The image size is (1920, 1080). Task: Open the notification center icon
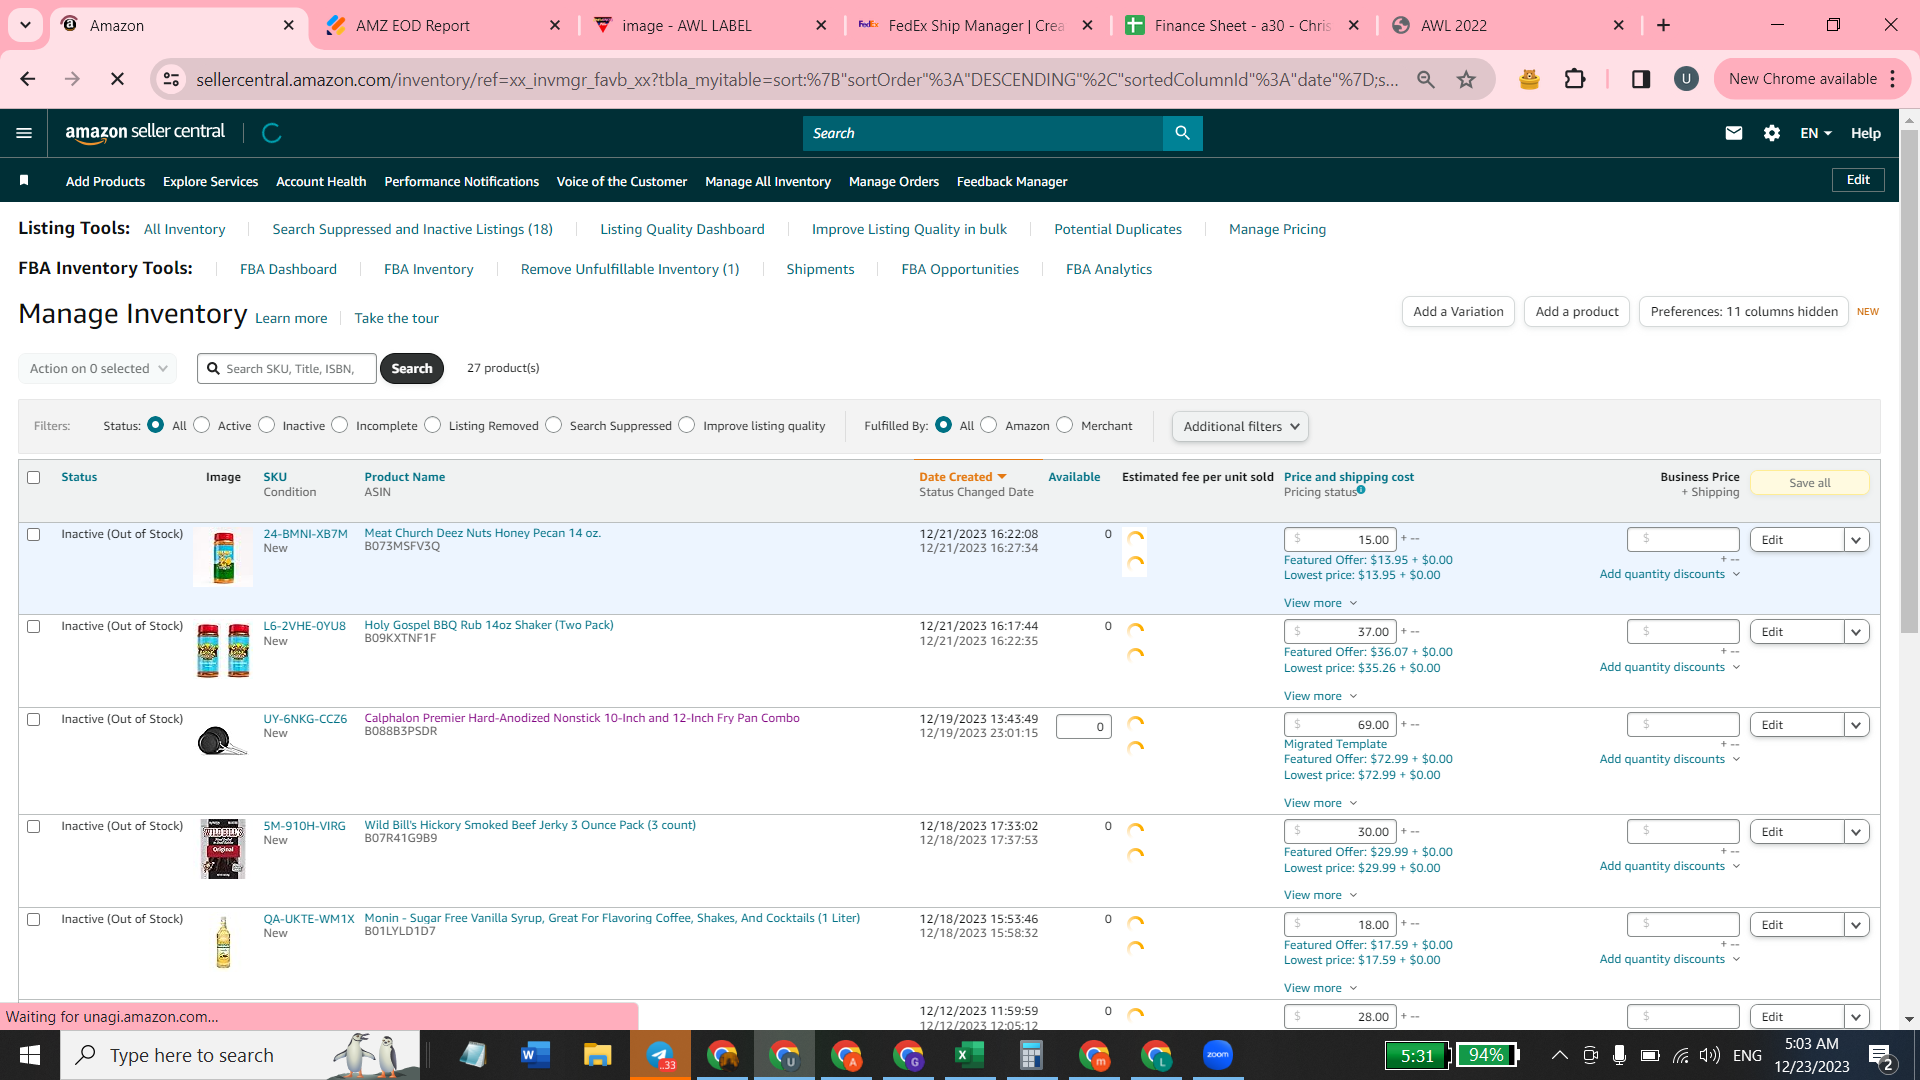(x=1880, y=1056)
